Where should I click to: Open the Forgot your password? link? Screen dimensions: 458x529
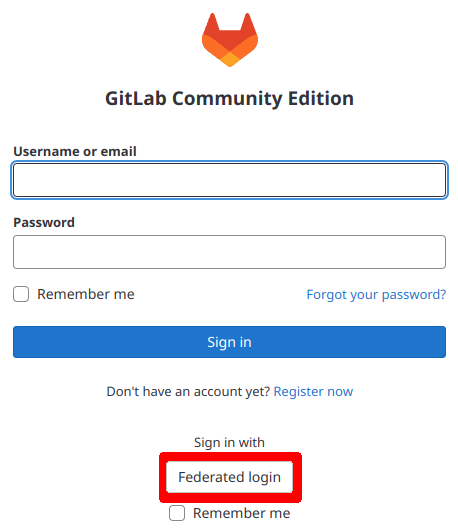point(376,295)
